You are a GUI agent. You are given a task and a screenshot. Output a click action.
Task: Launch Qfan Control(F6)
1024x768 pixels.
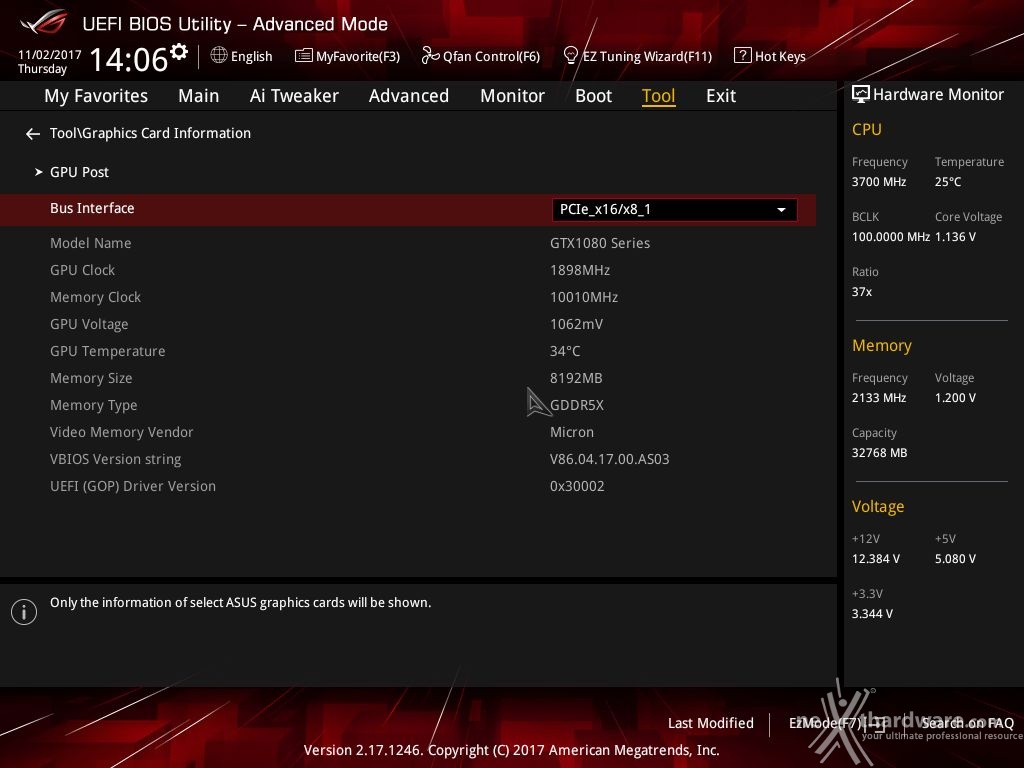(491, 57)
